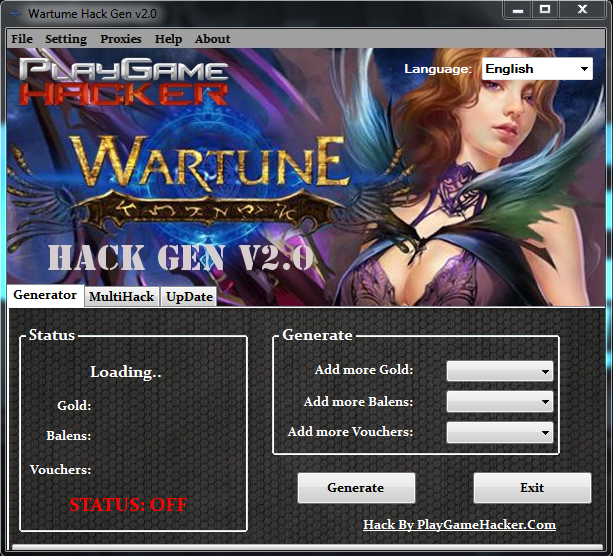Click the Exit button
This screenshot has height=556, width=613.
click(532, 488)
